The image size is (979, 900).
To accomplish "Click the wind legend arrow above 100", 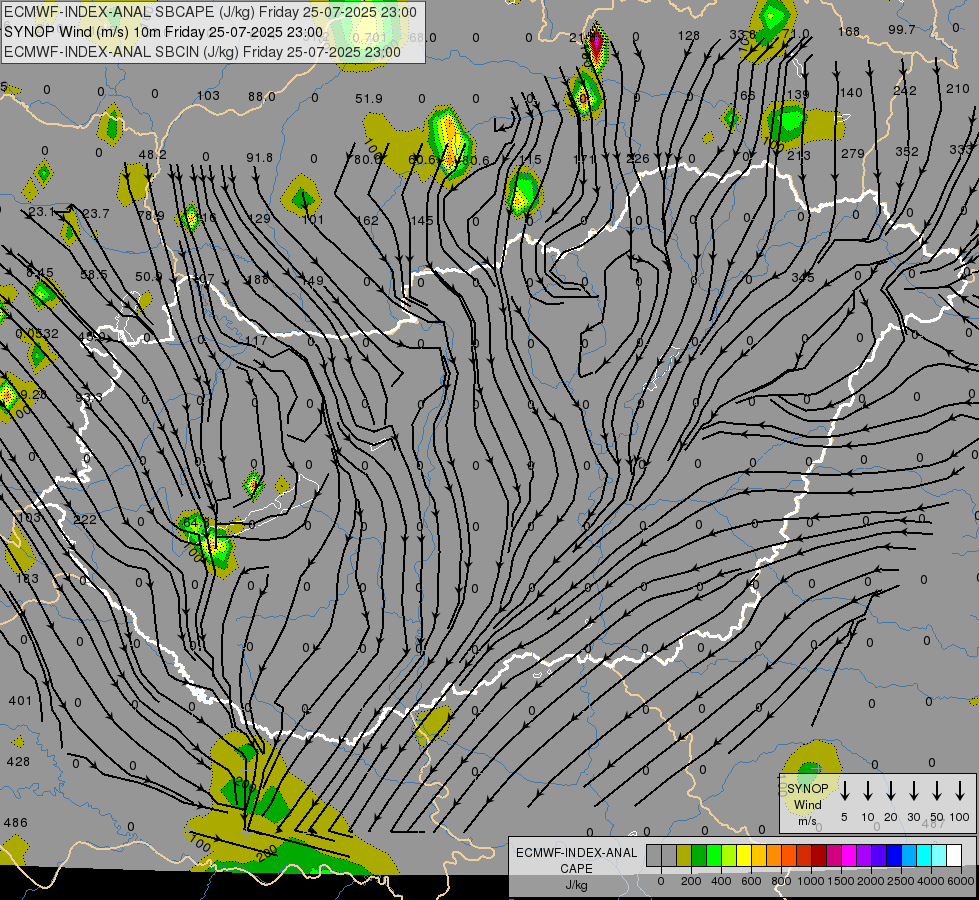I will pyautogui.click(x=960, y=790).
